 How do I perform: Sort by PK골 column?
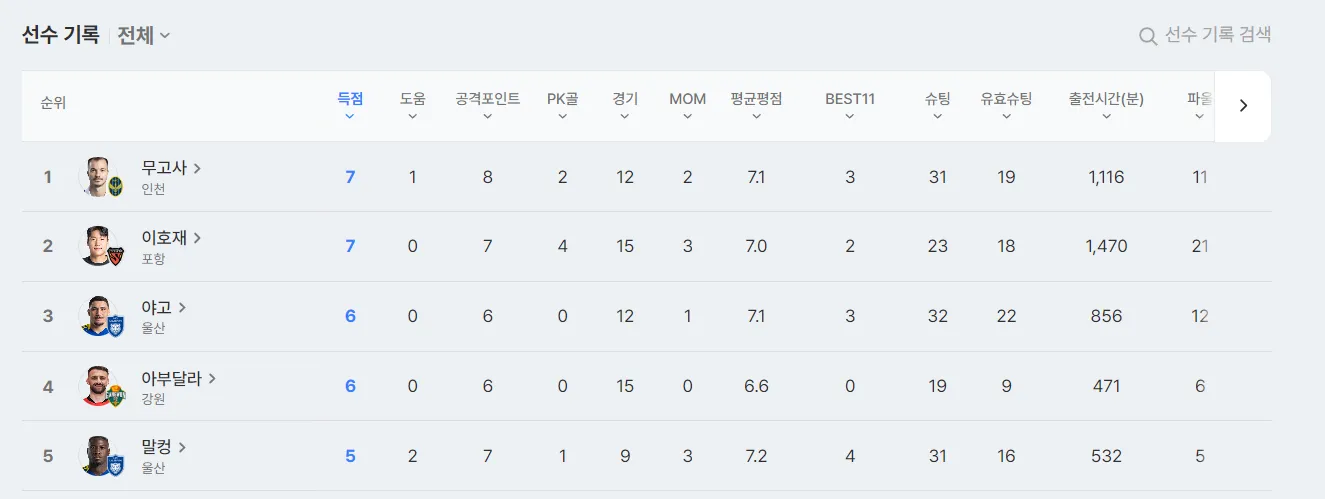(x=562, y=106)
